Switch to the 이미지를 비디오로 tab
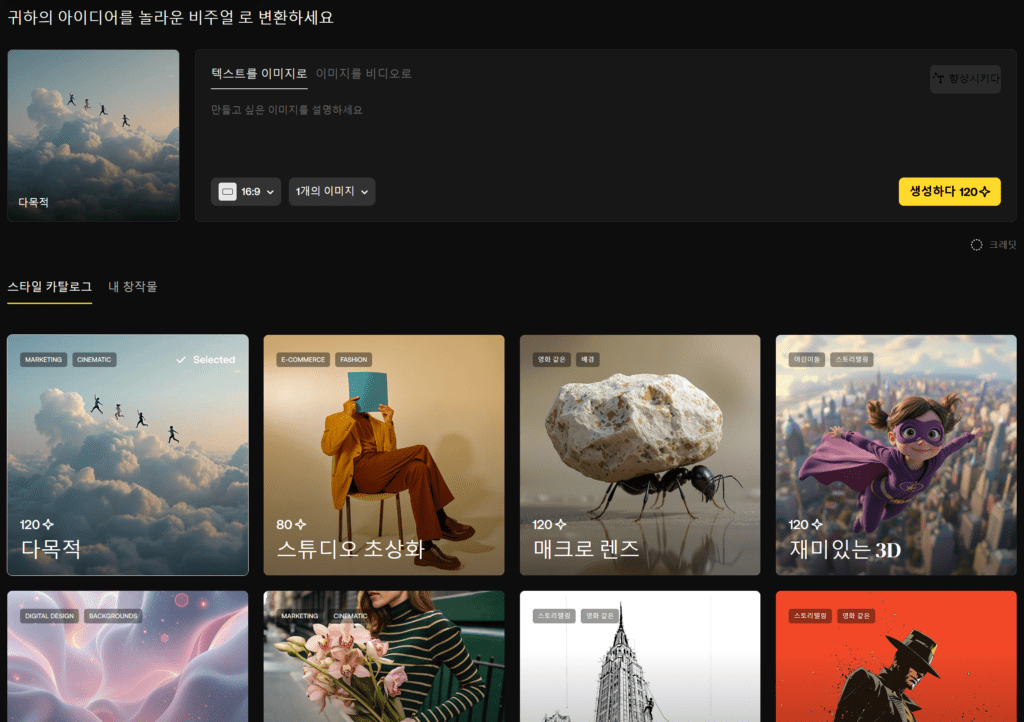Image resolution: width=1024 pixels, height=722 pixels. point(364,74)
